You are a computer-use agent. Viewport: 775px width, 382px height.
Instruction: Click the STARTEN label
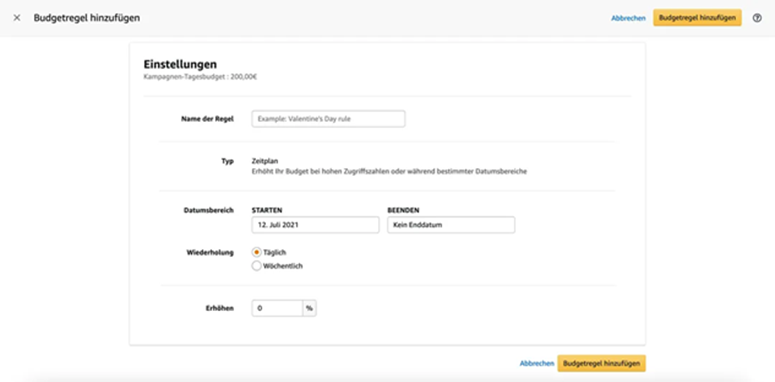pos(267,210)
